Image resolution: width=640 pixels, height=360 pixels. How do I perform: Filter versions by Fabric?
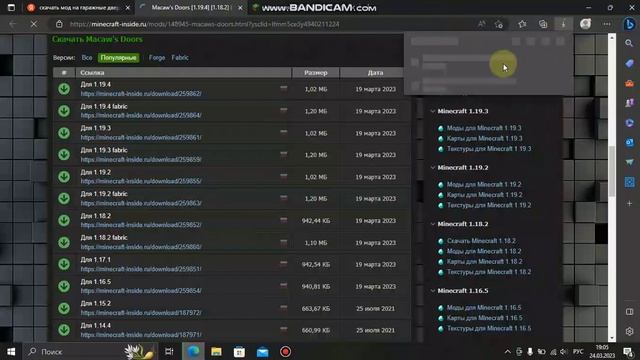point(180,58)
